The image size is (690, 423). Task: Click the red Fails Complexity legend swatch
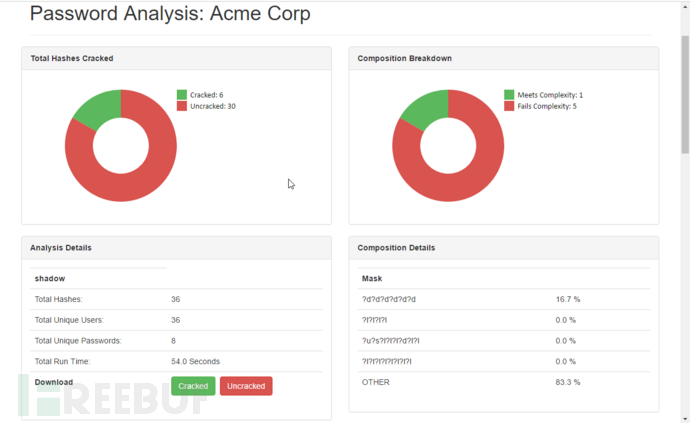pyautogui.click(x=509, y=106)
